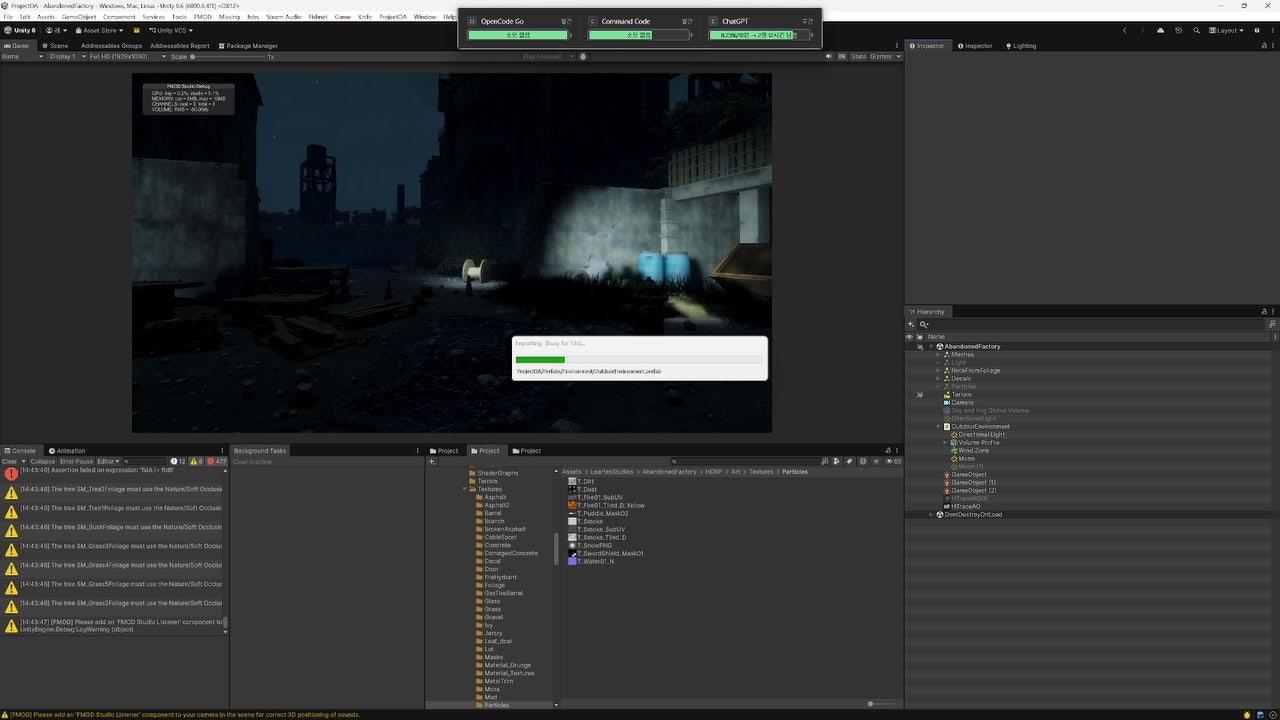Viewport: 1280px width, 720px height.
Task: Switch to the Animation tab
Action: coord(67,451)
